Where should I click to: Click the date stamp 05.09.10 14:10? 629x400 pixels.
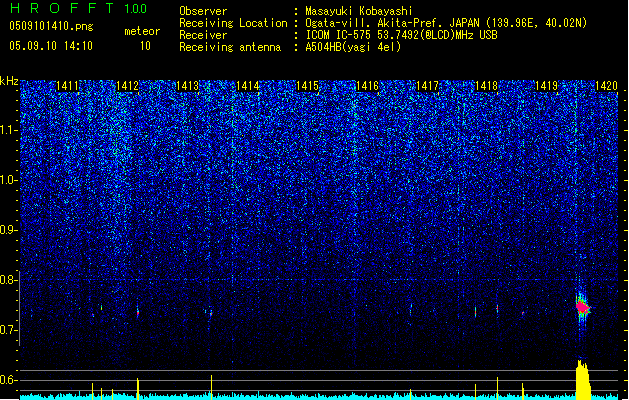pos(51,46)
